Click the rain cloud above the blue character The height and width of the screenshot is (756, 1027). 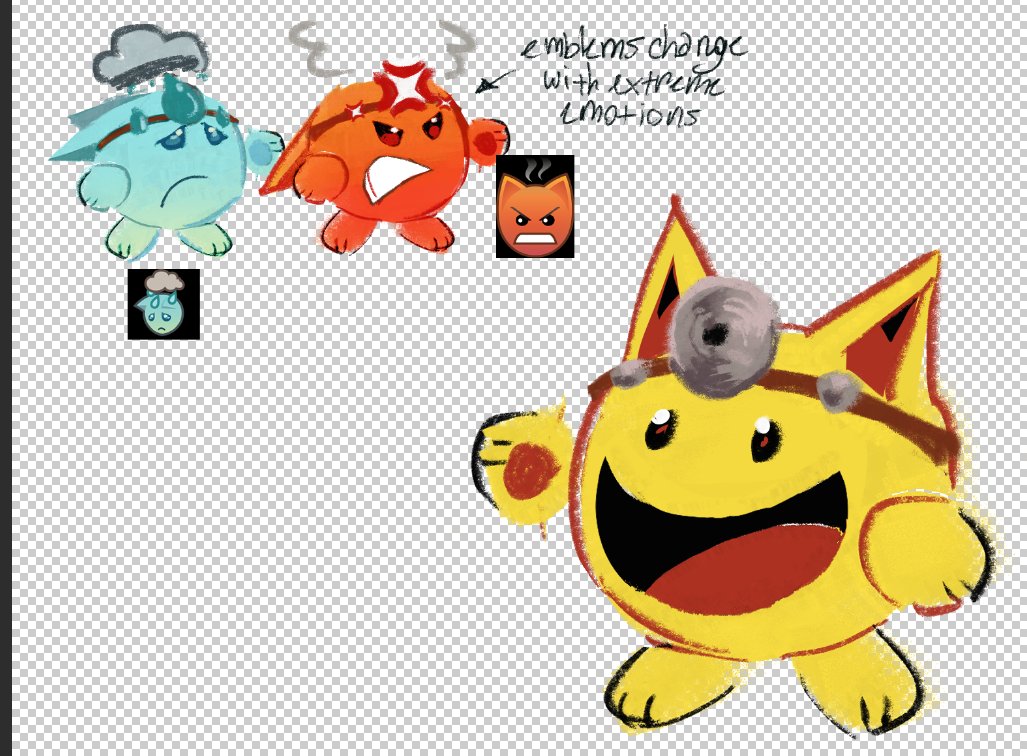(151, 57)
